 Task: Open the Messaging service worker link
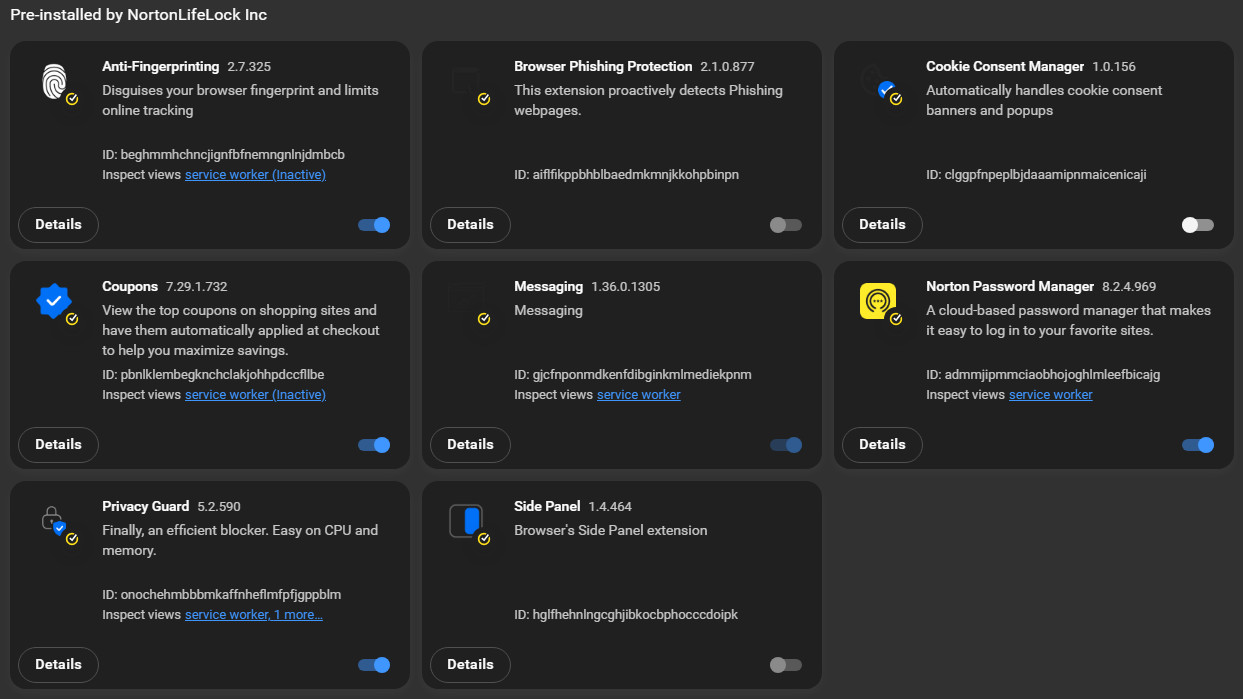[x=638, y=395]
